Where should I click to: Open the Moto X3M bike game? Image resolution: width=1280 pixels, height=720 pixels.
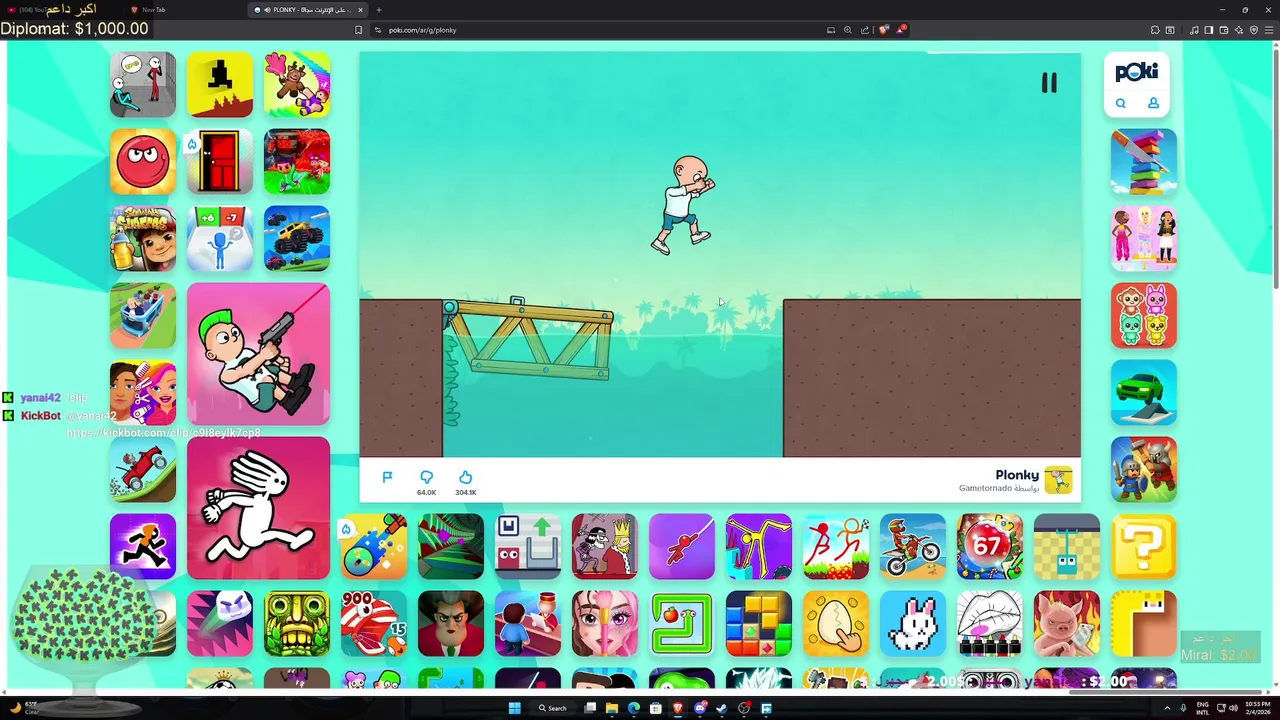[913, 546]
